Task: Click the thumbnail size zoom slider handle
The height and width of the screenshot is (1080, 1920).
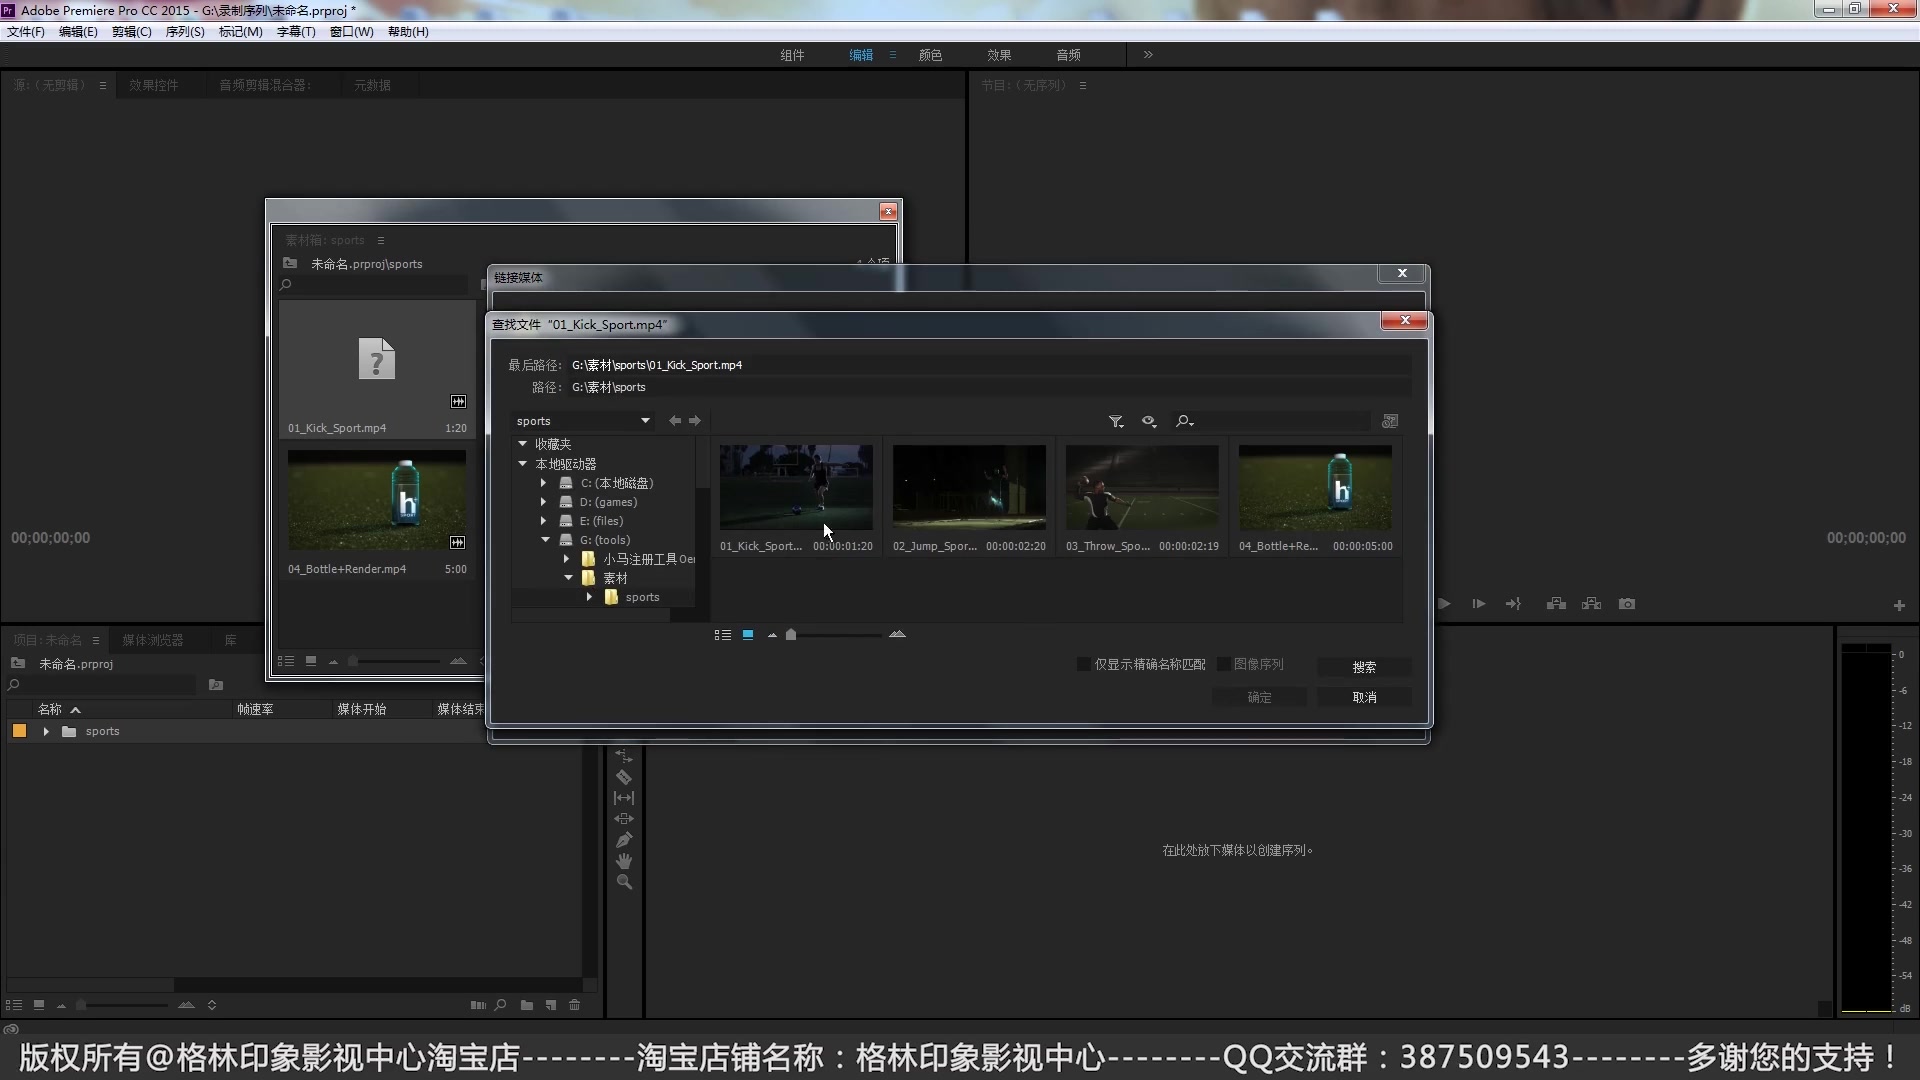Action: pyautogui.click(x=791, y=635)
